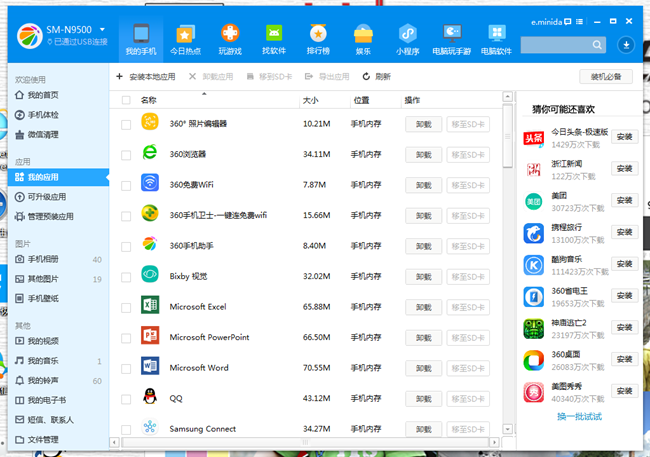Click the vertical scrollbar thumb
Screen dimensions: 650x457
pos(507,136)
